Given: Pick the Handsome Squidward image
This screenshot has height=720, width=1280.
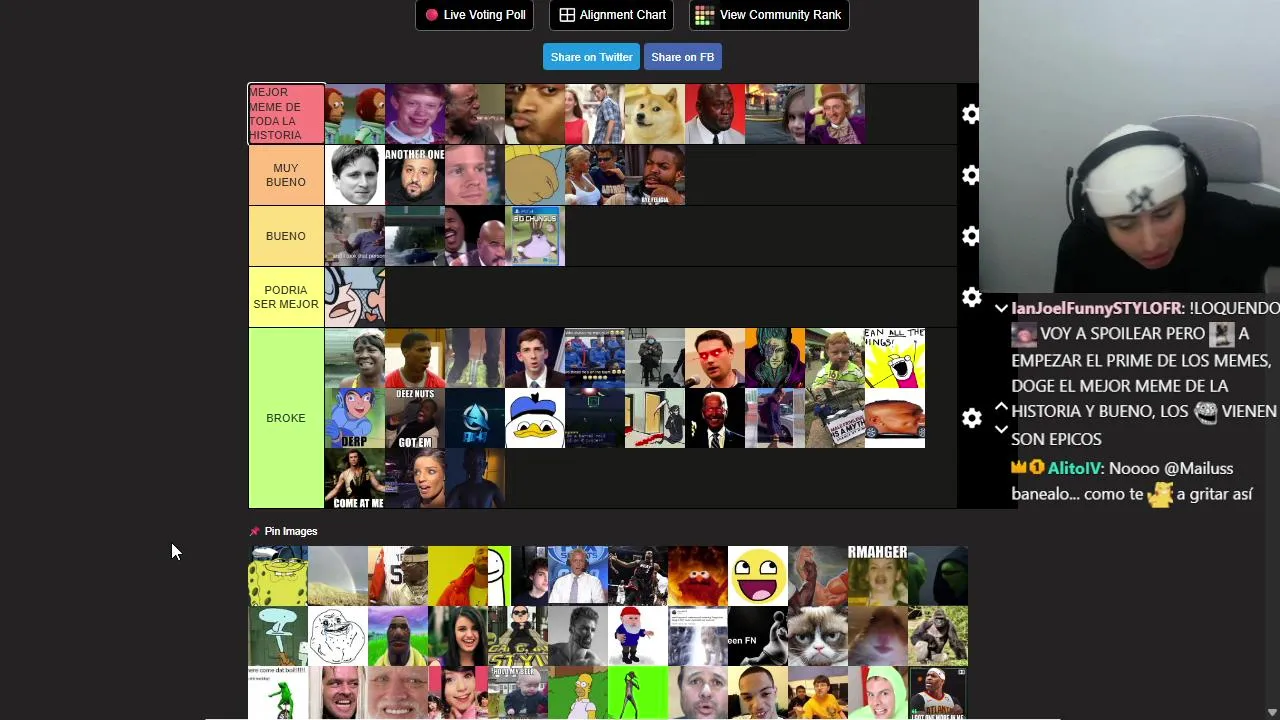Looking at the screenshot, I should click(278, 636).
